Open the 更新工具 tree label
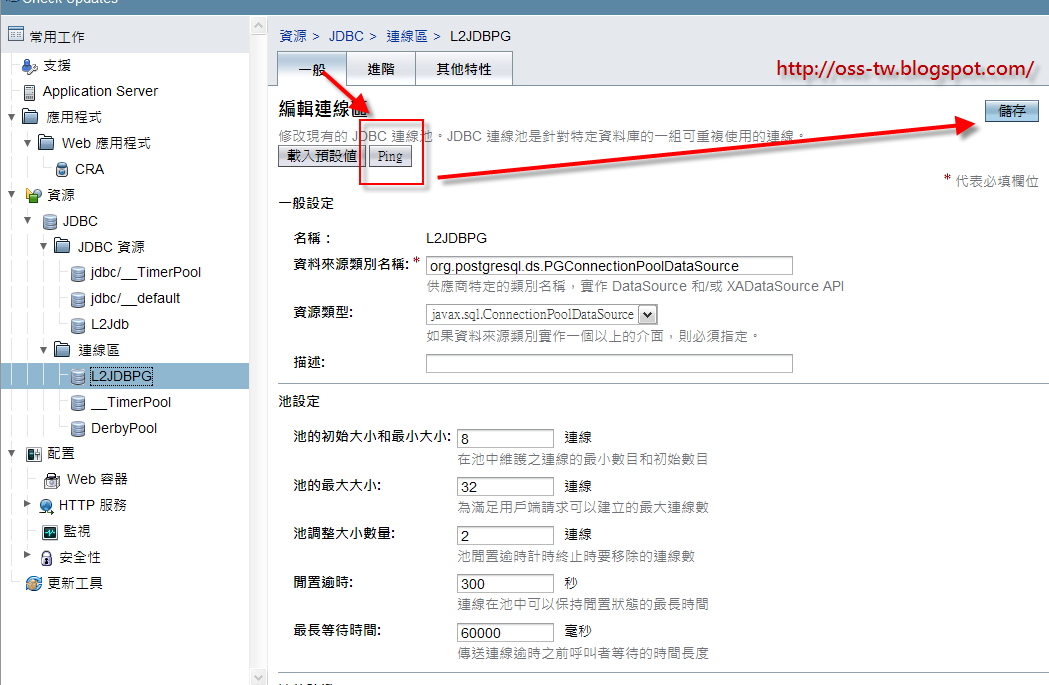The height and width of the screenshot is (685, 1049). [x=75, y=583]
